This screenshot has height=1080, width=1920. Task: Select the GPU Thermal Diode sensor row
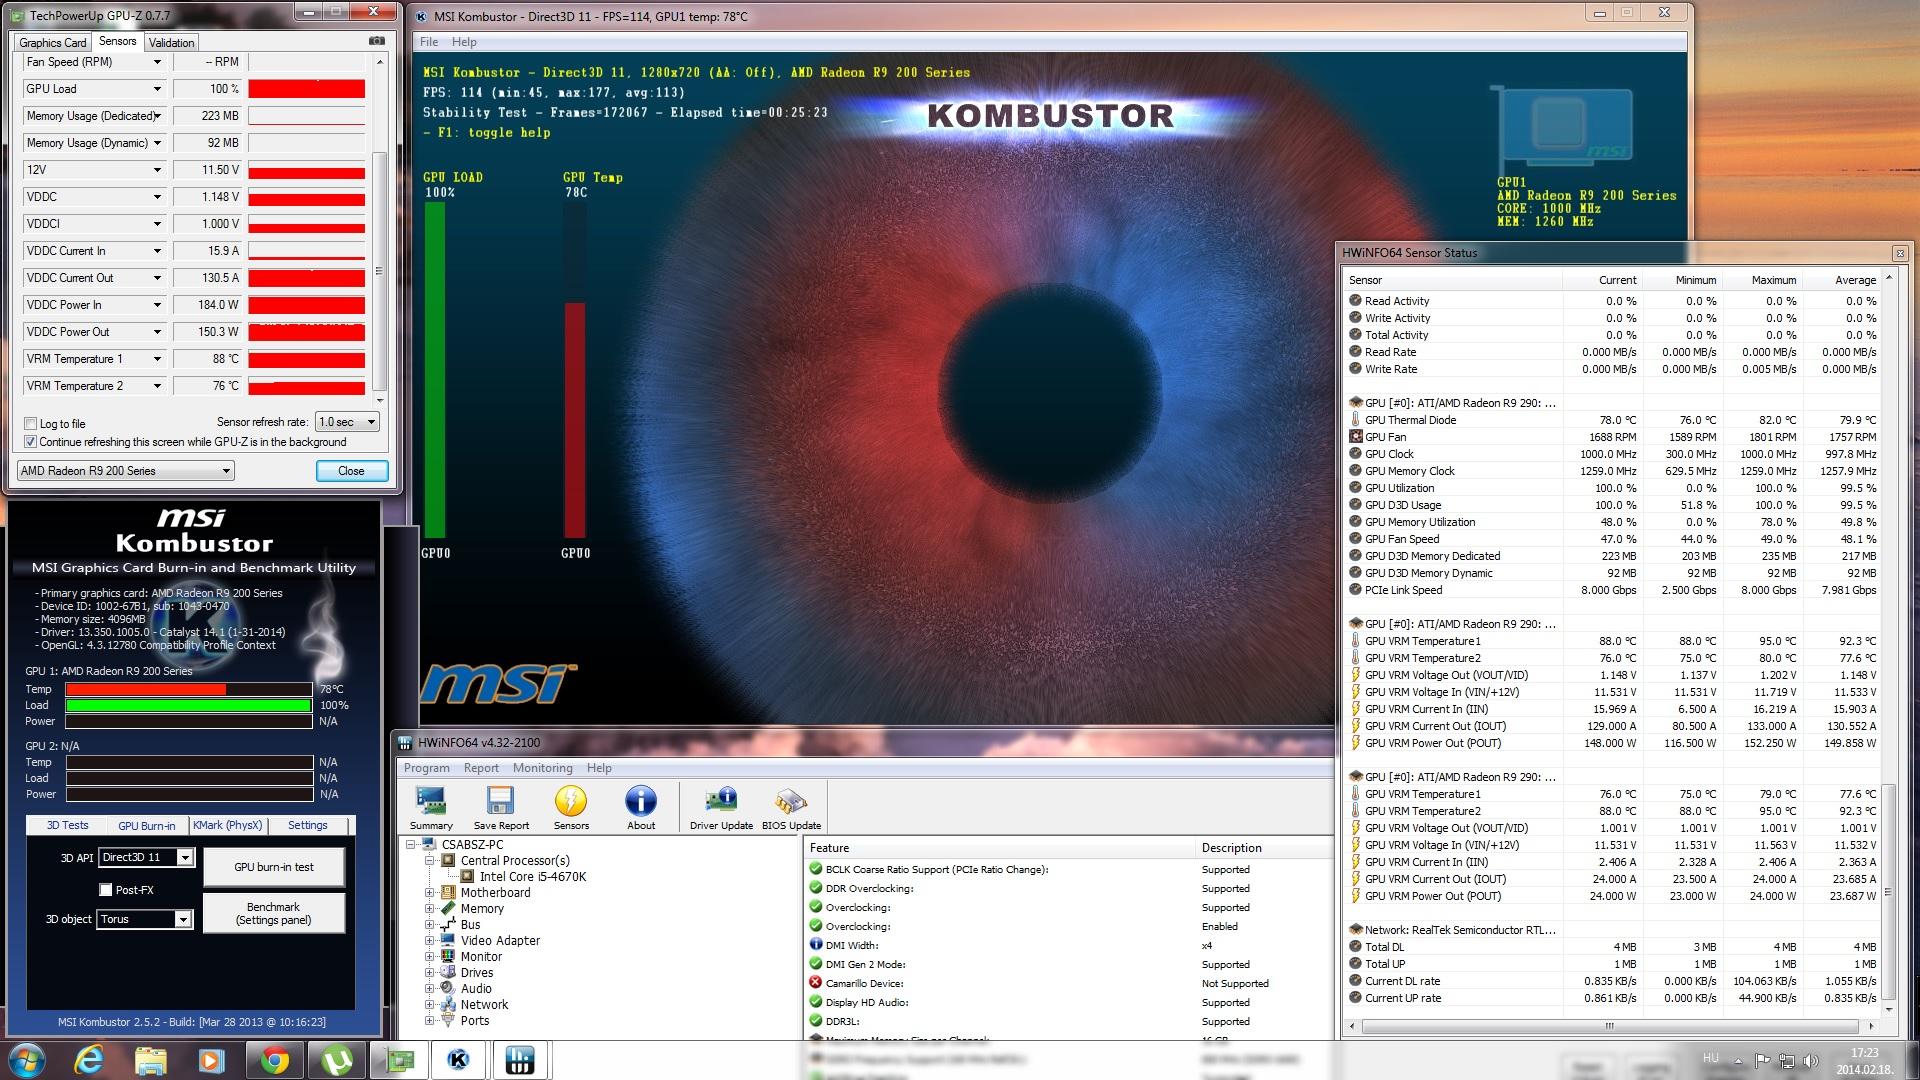pos(1612,420)
